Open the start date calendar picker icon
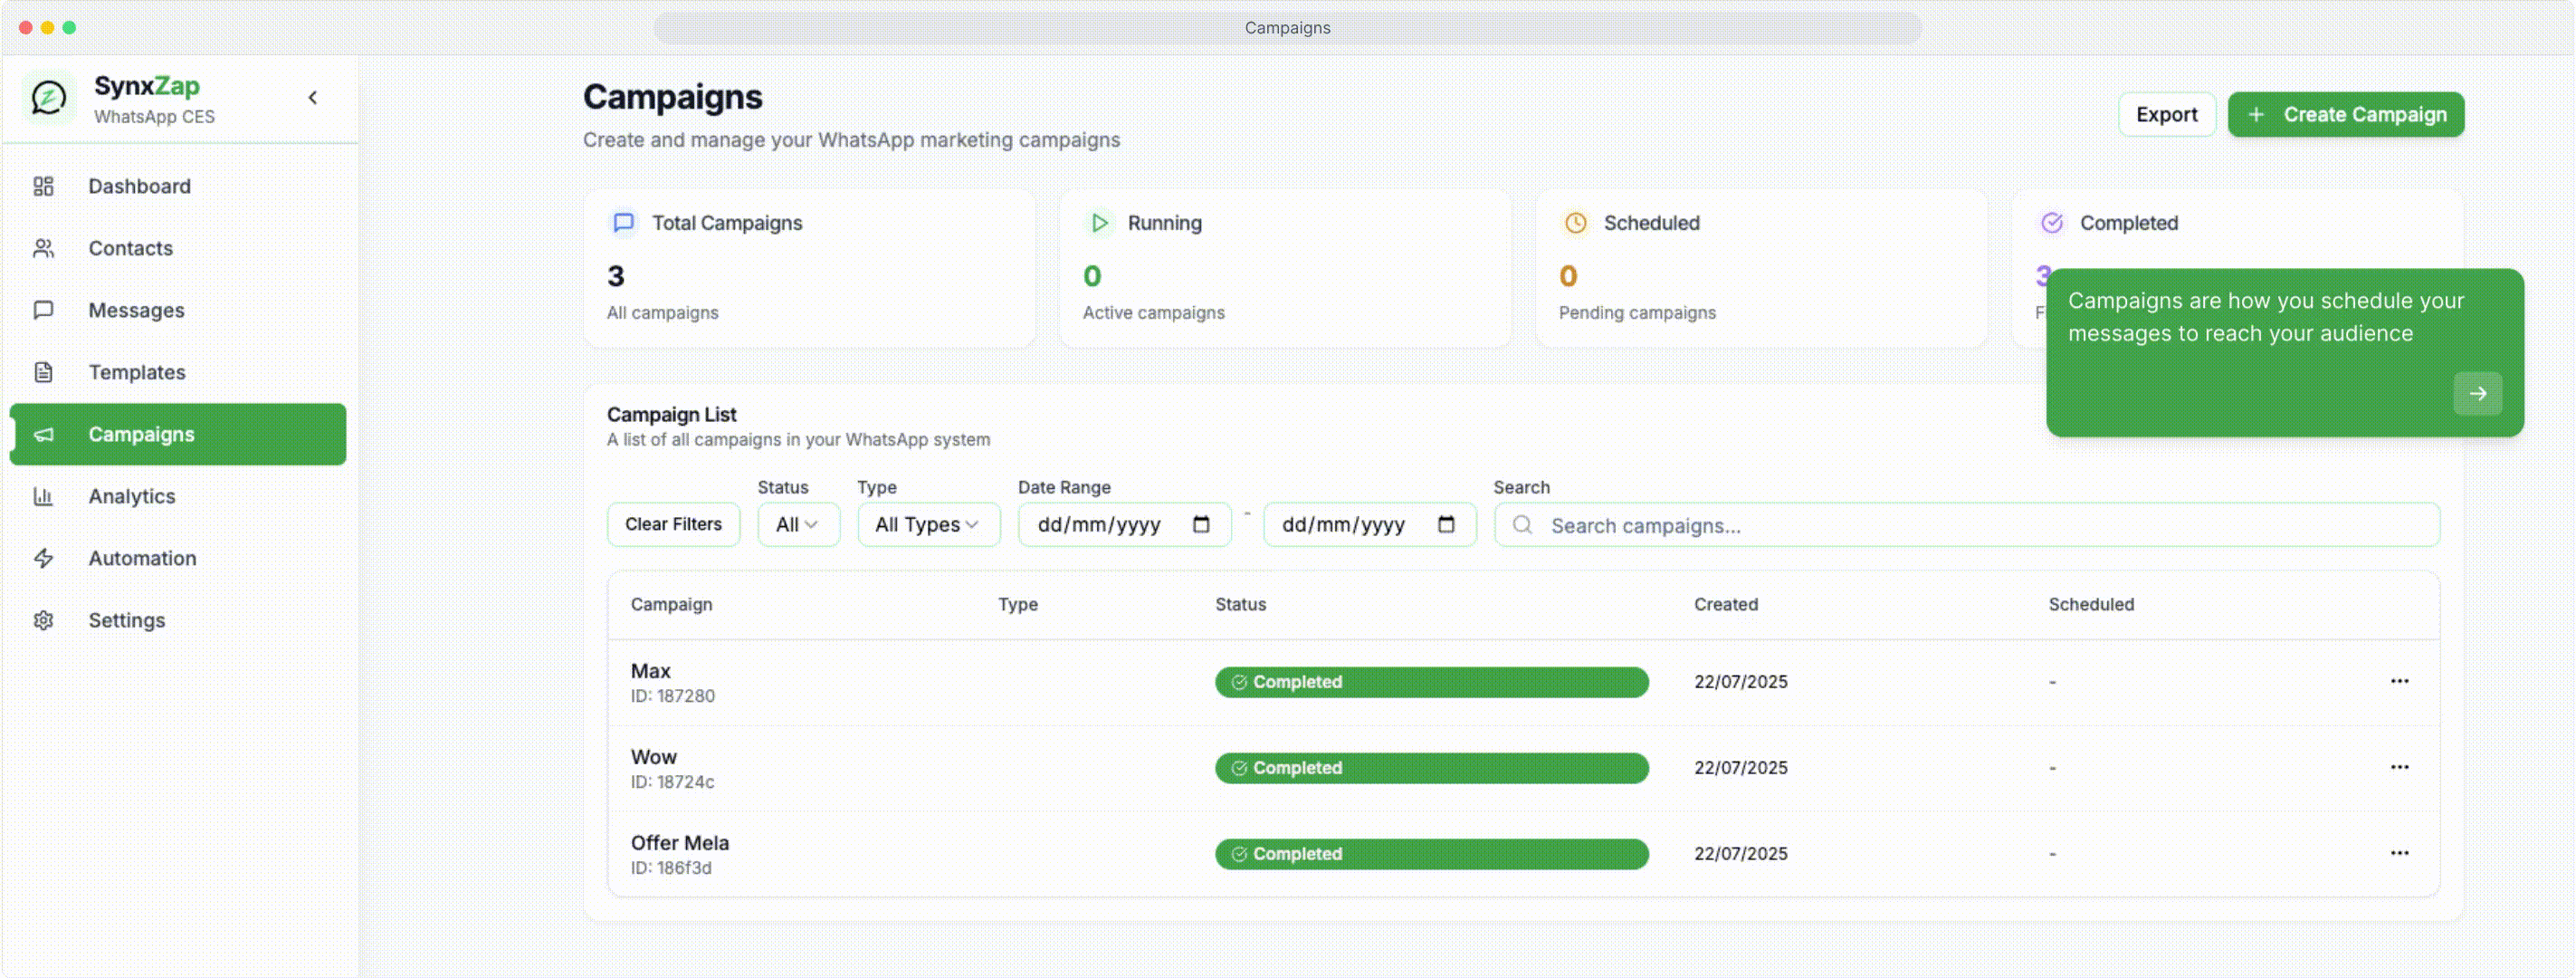The image size is (2576, 978). tap(1201, 524)
